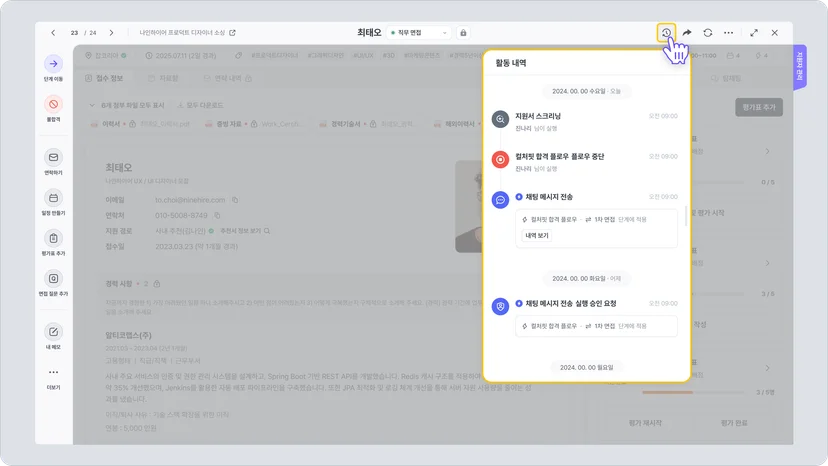
Task: Expand the evaluation row chevron near 3/5
Action: 767,263
